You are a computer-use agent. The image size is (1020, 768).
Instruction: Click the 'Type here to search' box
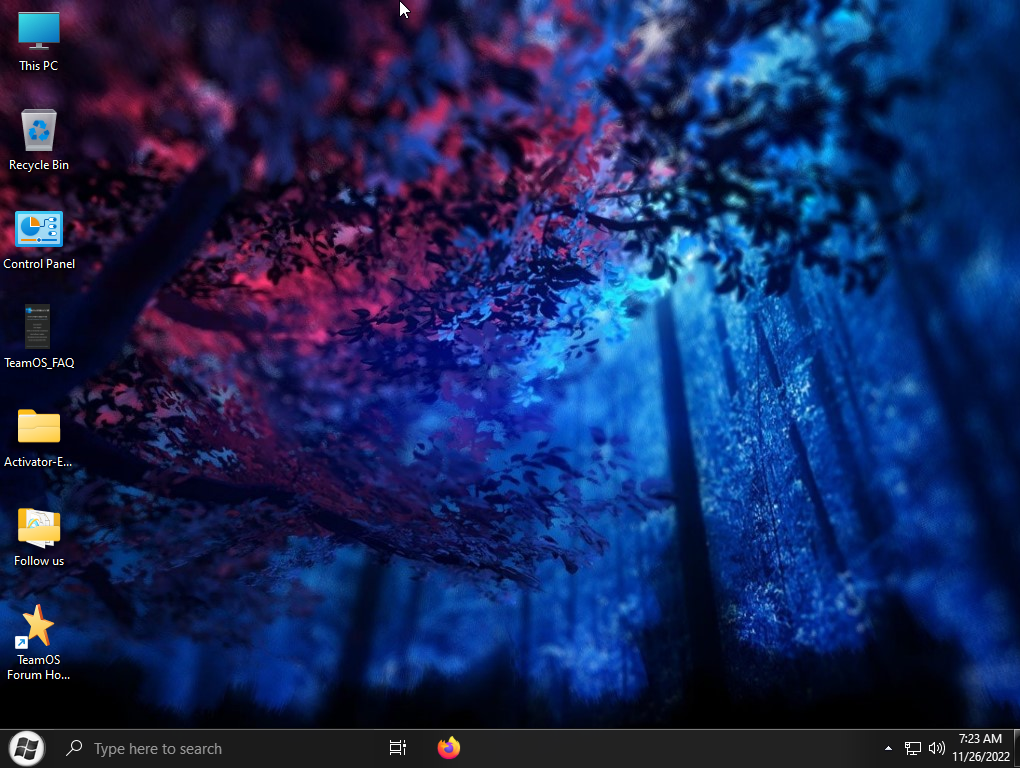pos(200,748)
